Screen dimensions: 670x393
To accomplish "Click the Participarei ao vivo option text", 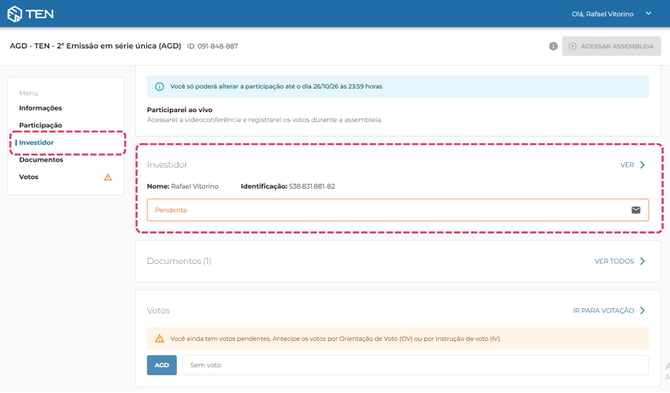I will [x=179, y=110].
